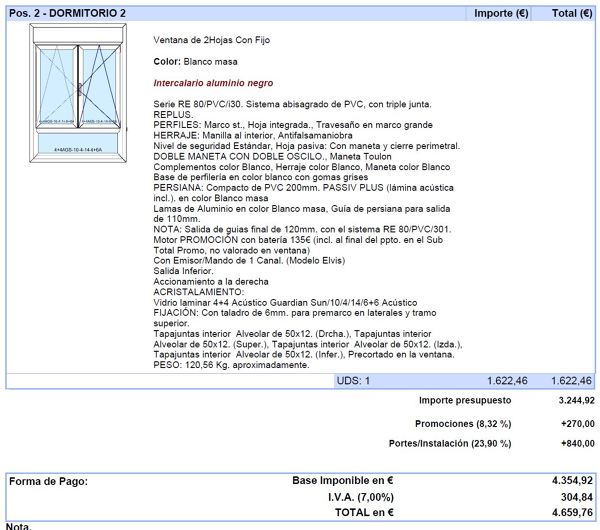Click the 'Color: Blanco masa' line
The width and height of the screenshot is (600, 530).
(x=195, y=62)
